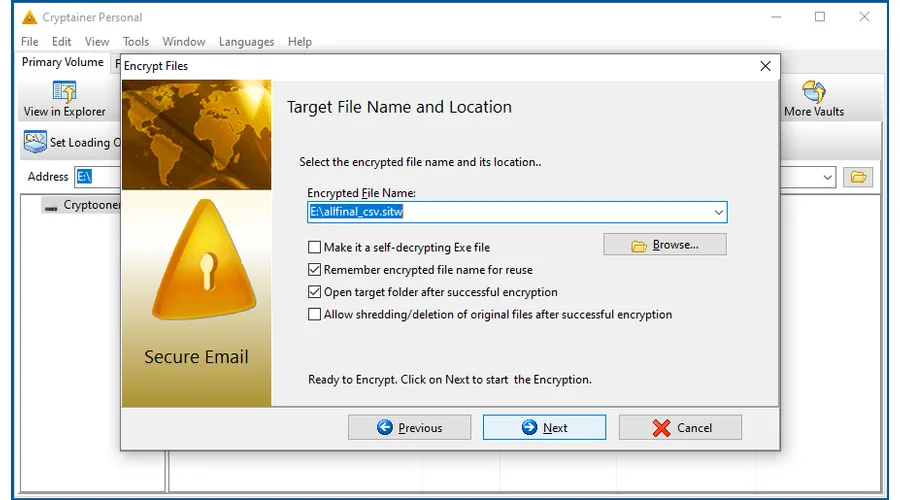Image resolution: width=900 pixels, height=500 pixels.
Task: Switch to the Primary Volume tab
Action: point(63,62)
